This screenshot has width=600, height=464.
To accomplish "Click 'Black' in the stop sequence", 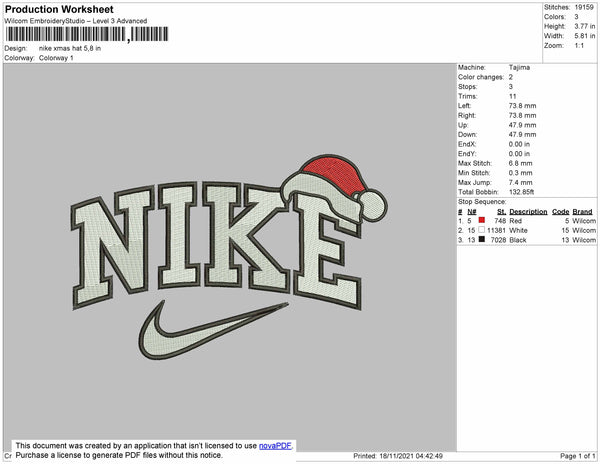I will click(518, 240).
